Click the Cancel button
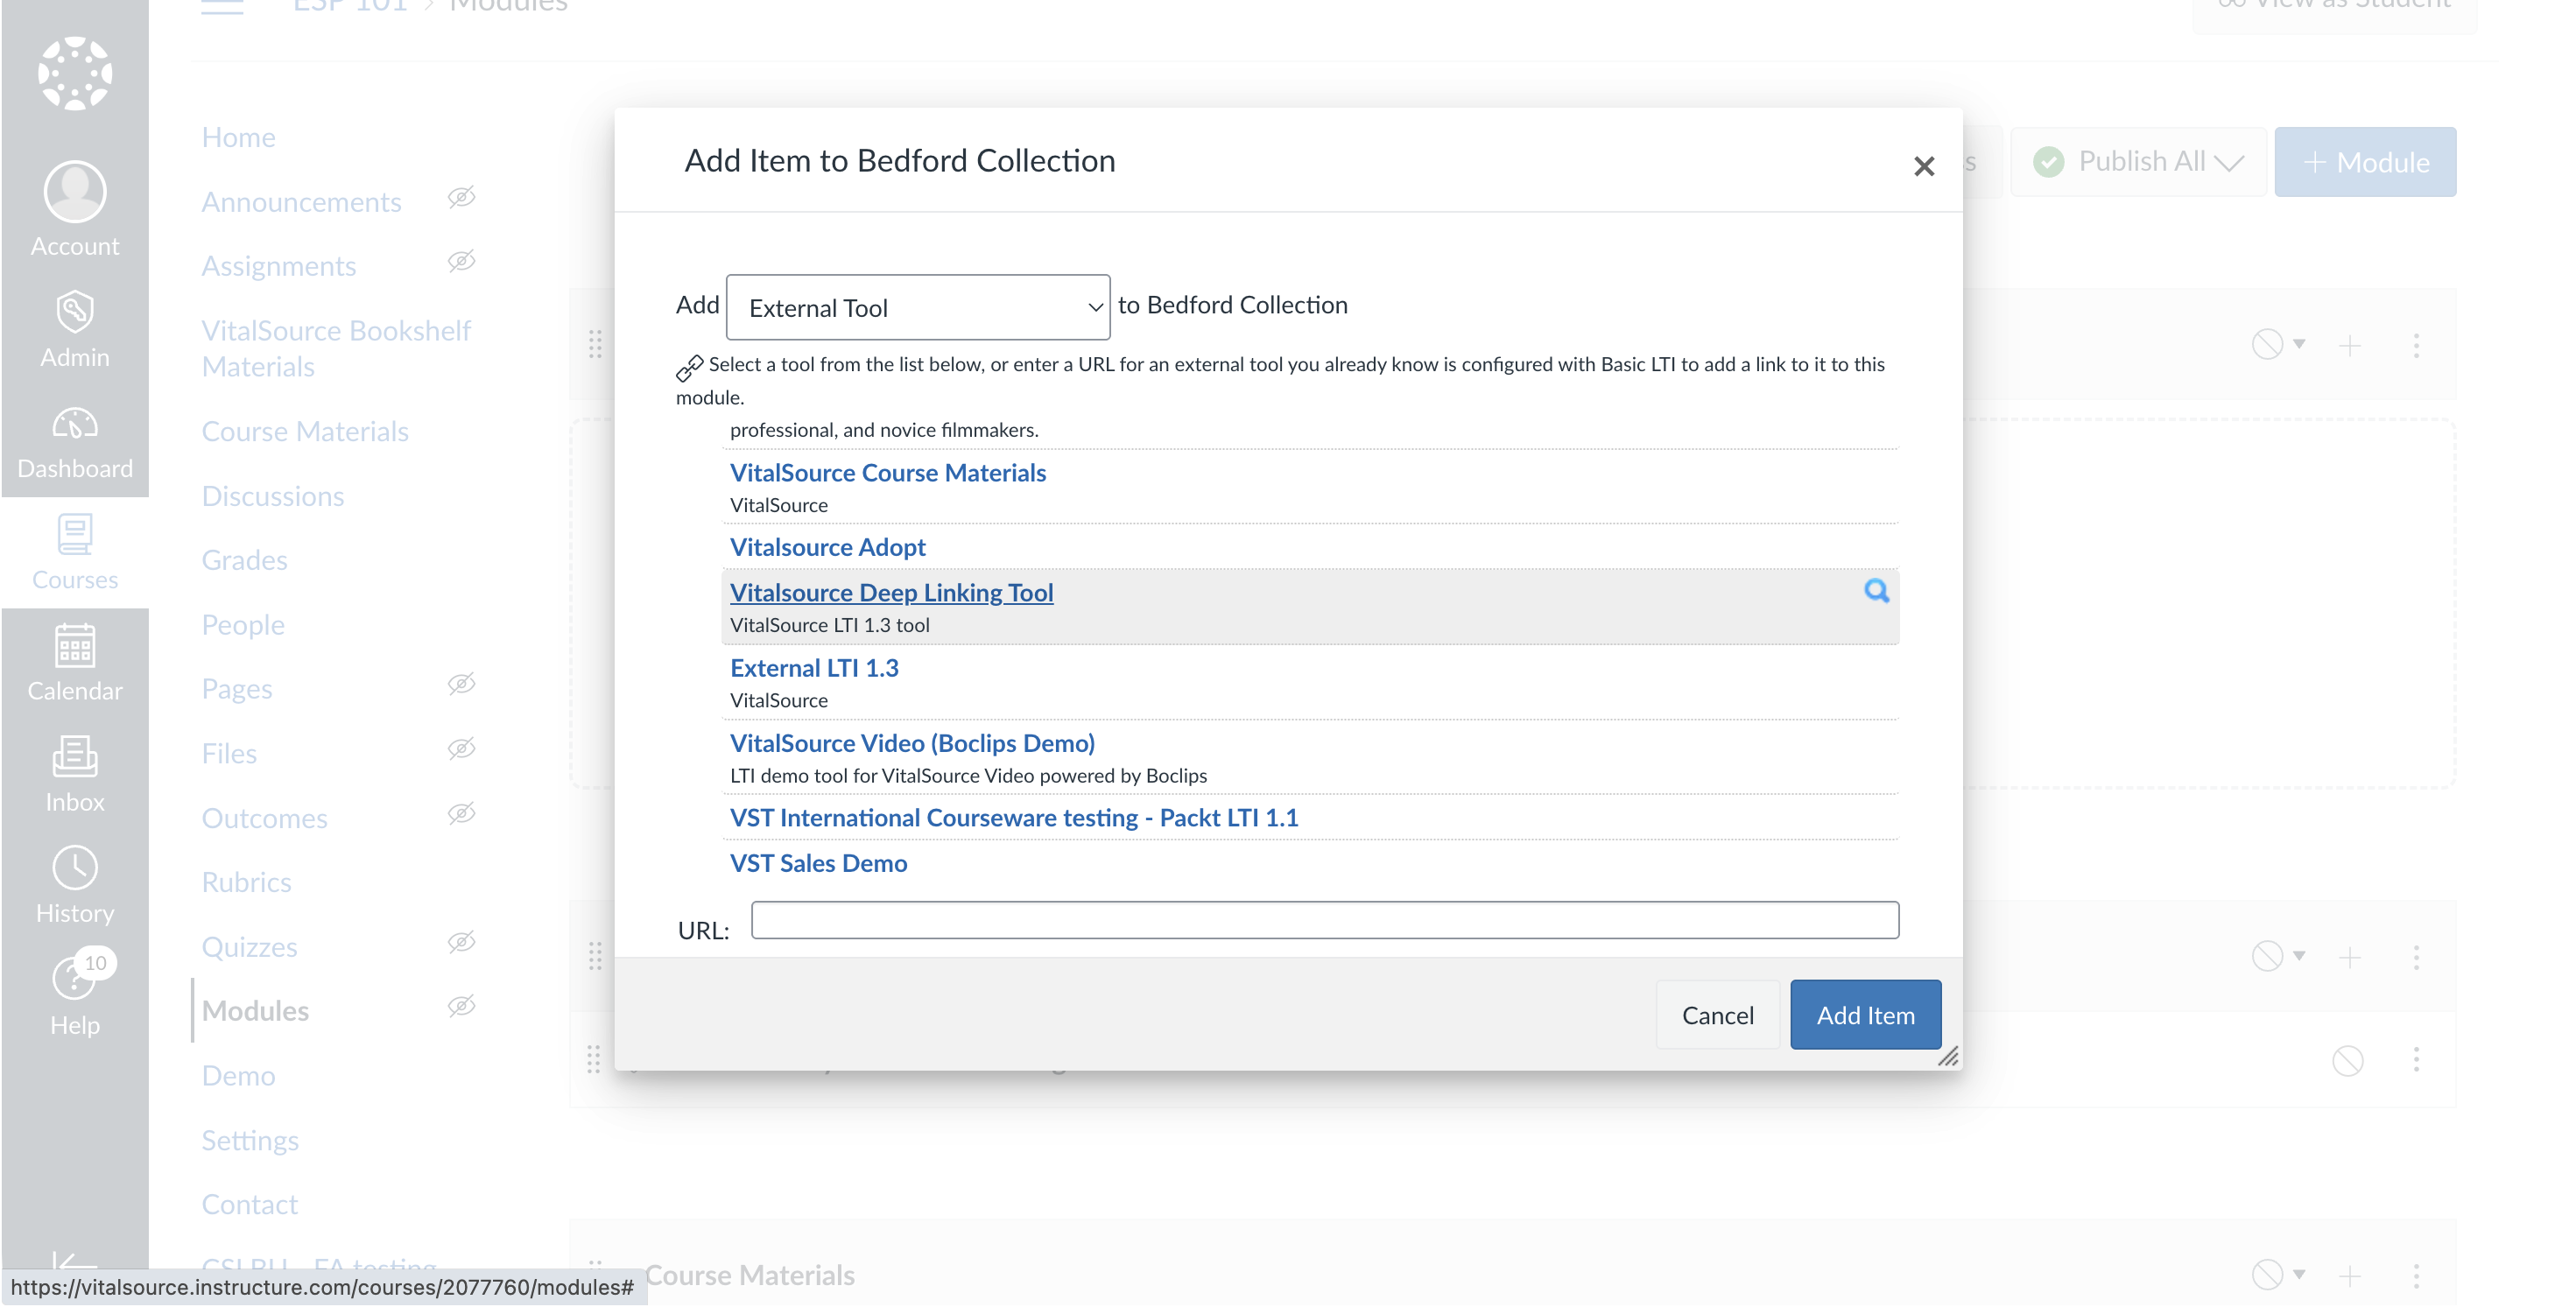Viewport: 2576px width, 1307px height. click(x=1718, y=1015)
